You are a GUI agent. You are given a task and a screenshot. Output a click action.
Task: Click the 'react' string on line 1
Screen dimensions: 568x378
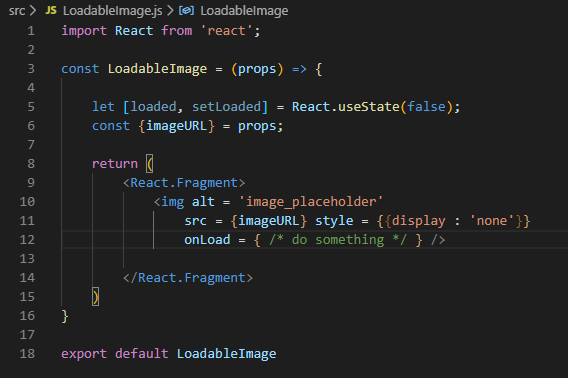point(226,31)
